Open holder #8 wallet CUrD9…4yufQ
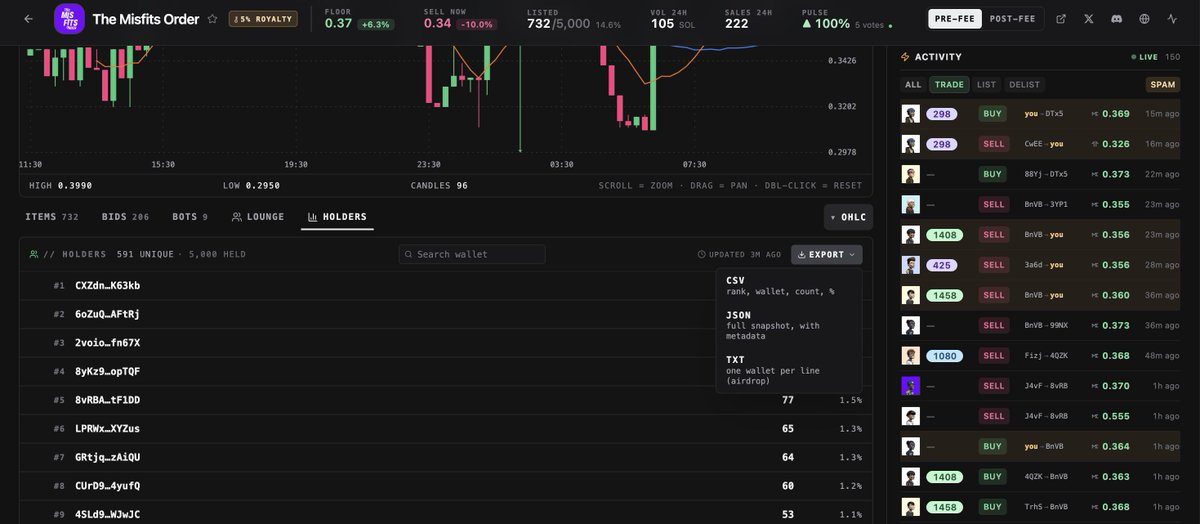 click(x=107, y=486)
